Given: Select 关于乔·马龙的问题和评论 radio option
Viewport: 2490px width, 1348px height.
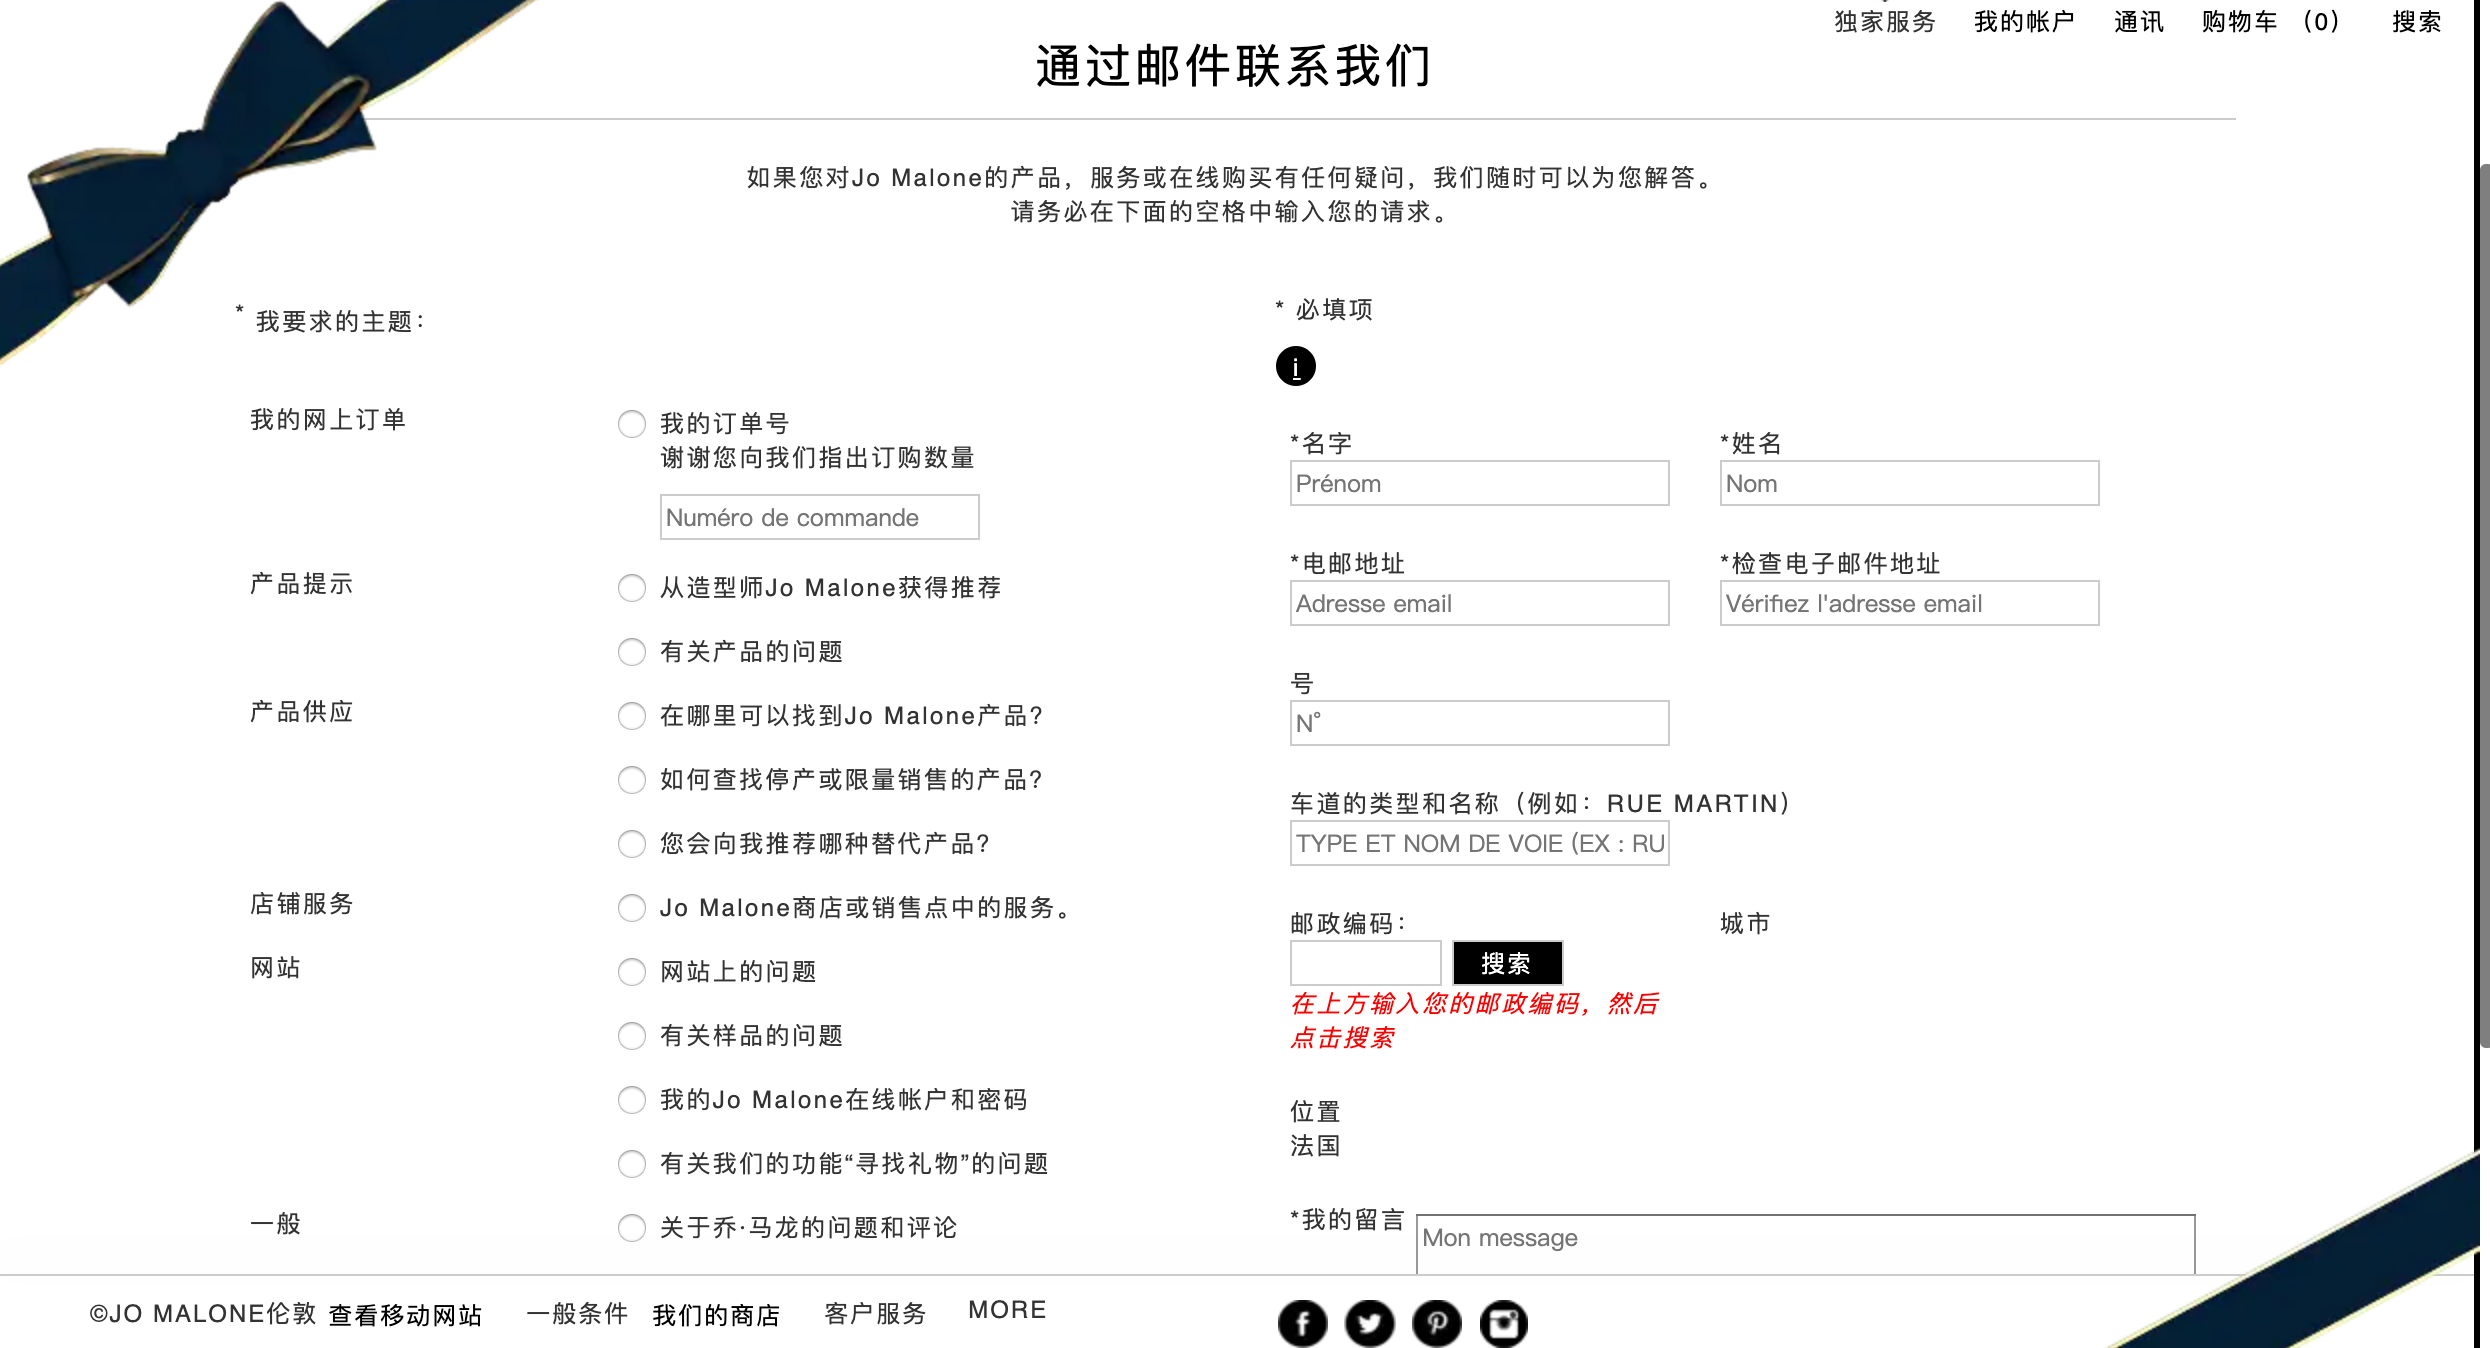Looking at the screenshot, I should point(631,1227).
